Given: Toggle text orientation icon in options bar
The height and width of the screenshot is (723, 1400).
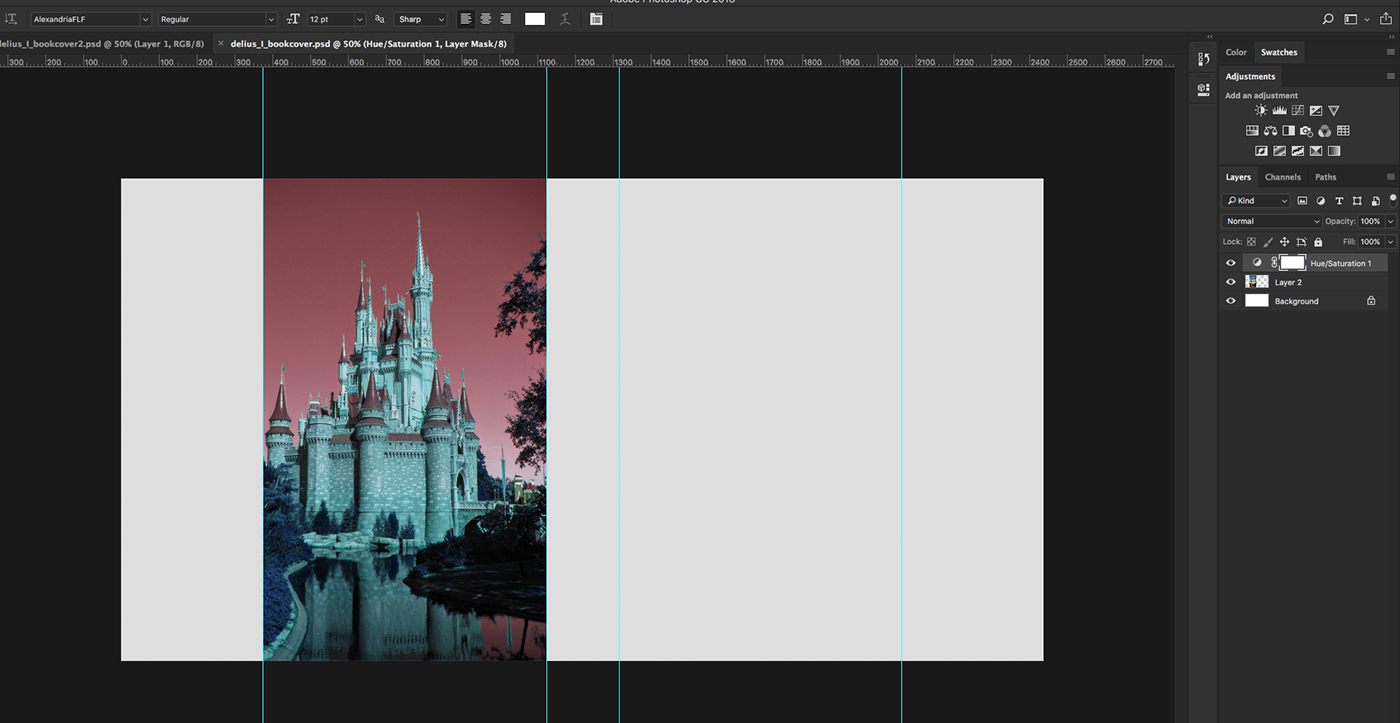Looking at the screenshot, I should [x=11, y=19].
